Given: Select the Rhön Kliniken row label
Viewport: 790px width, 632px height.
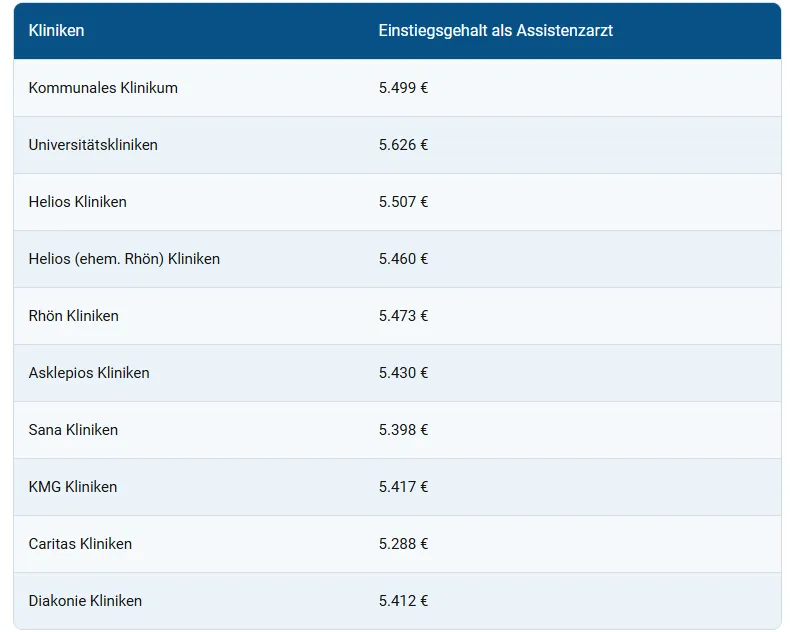Looking at the screenshot, I should (x=74, y=316).
